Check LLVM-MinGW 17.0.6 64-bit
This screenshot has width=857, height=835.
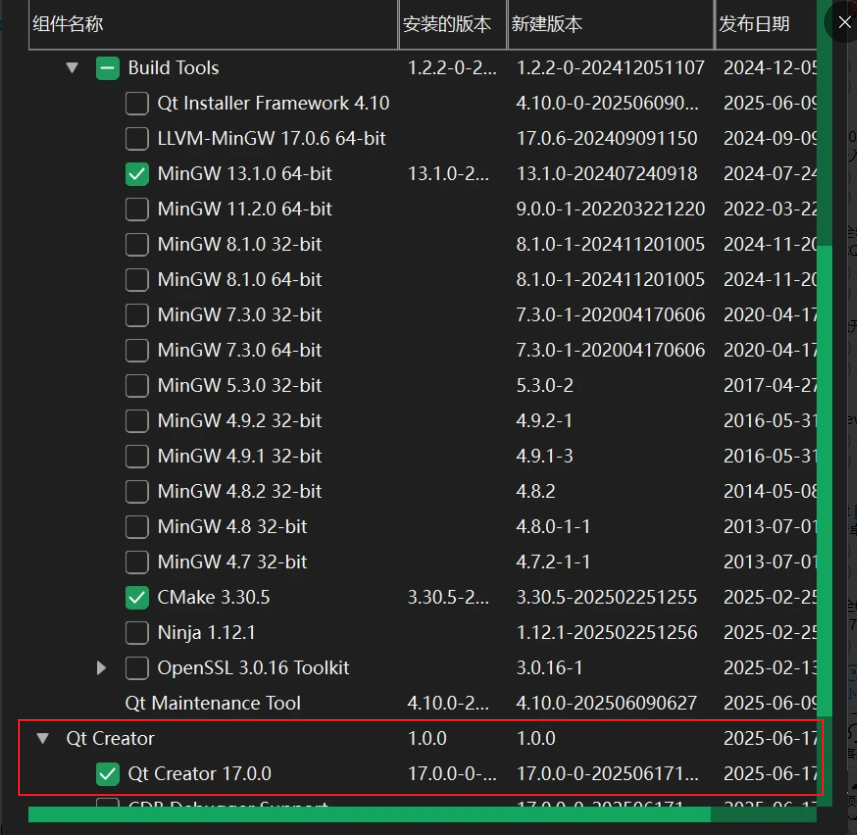pyautogui.click(x=137, y=139)
